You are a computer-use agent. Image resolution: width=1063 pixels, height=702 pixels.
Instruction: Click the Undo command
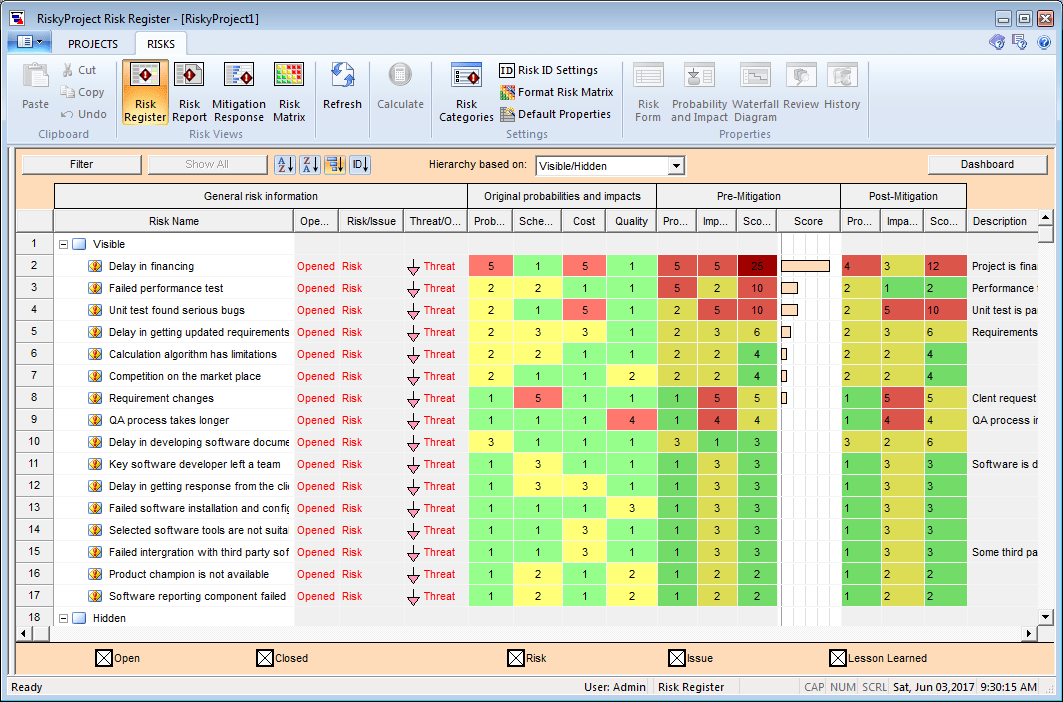click(x=83, y=114)
